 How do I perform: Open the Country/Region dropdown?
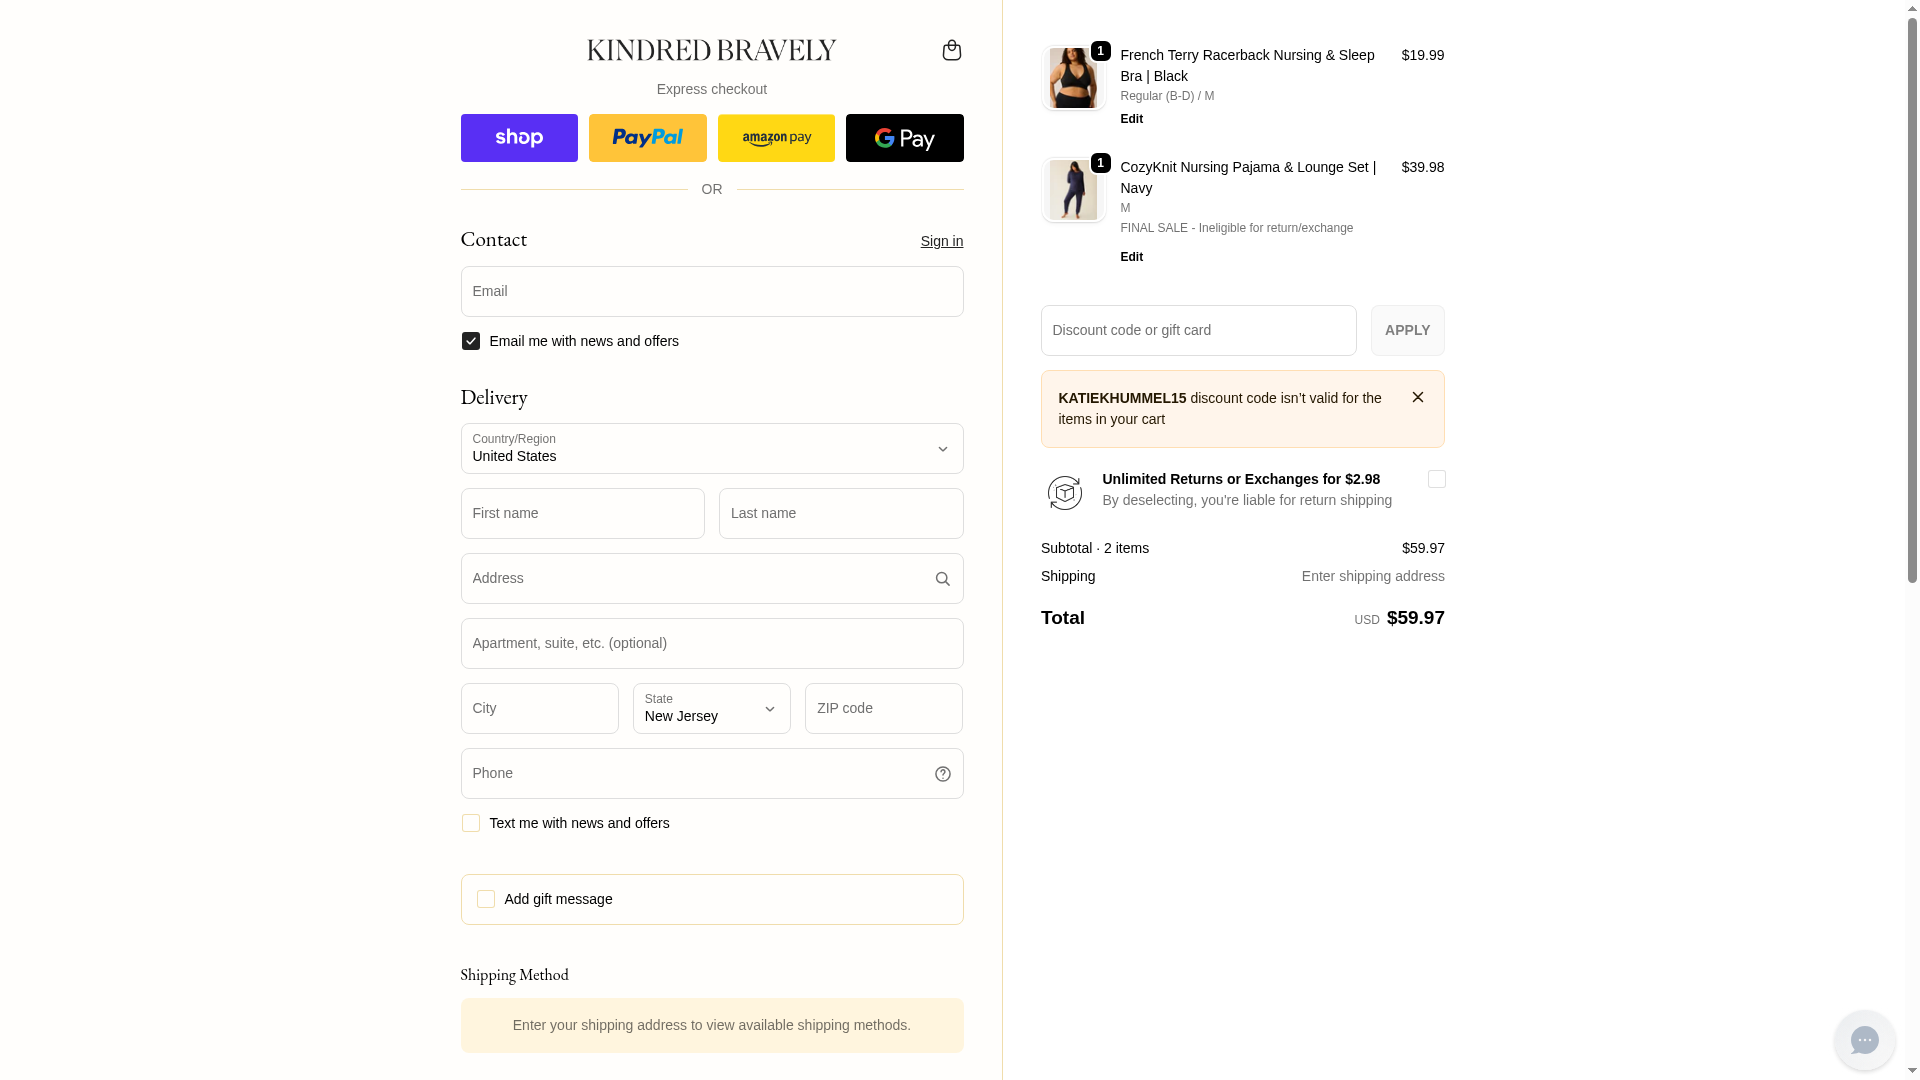coord(711,449)
